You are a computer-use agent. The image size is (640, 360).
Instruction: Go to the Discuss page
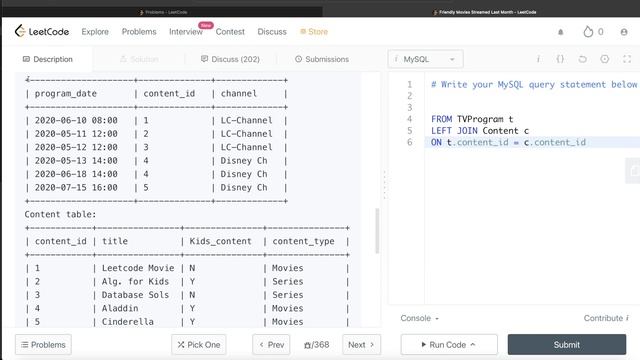click(272, 32)
